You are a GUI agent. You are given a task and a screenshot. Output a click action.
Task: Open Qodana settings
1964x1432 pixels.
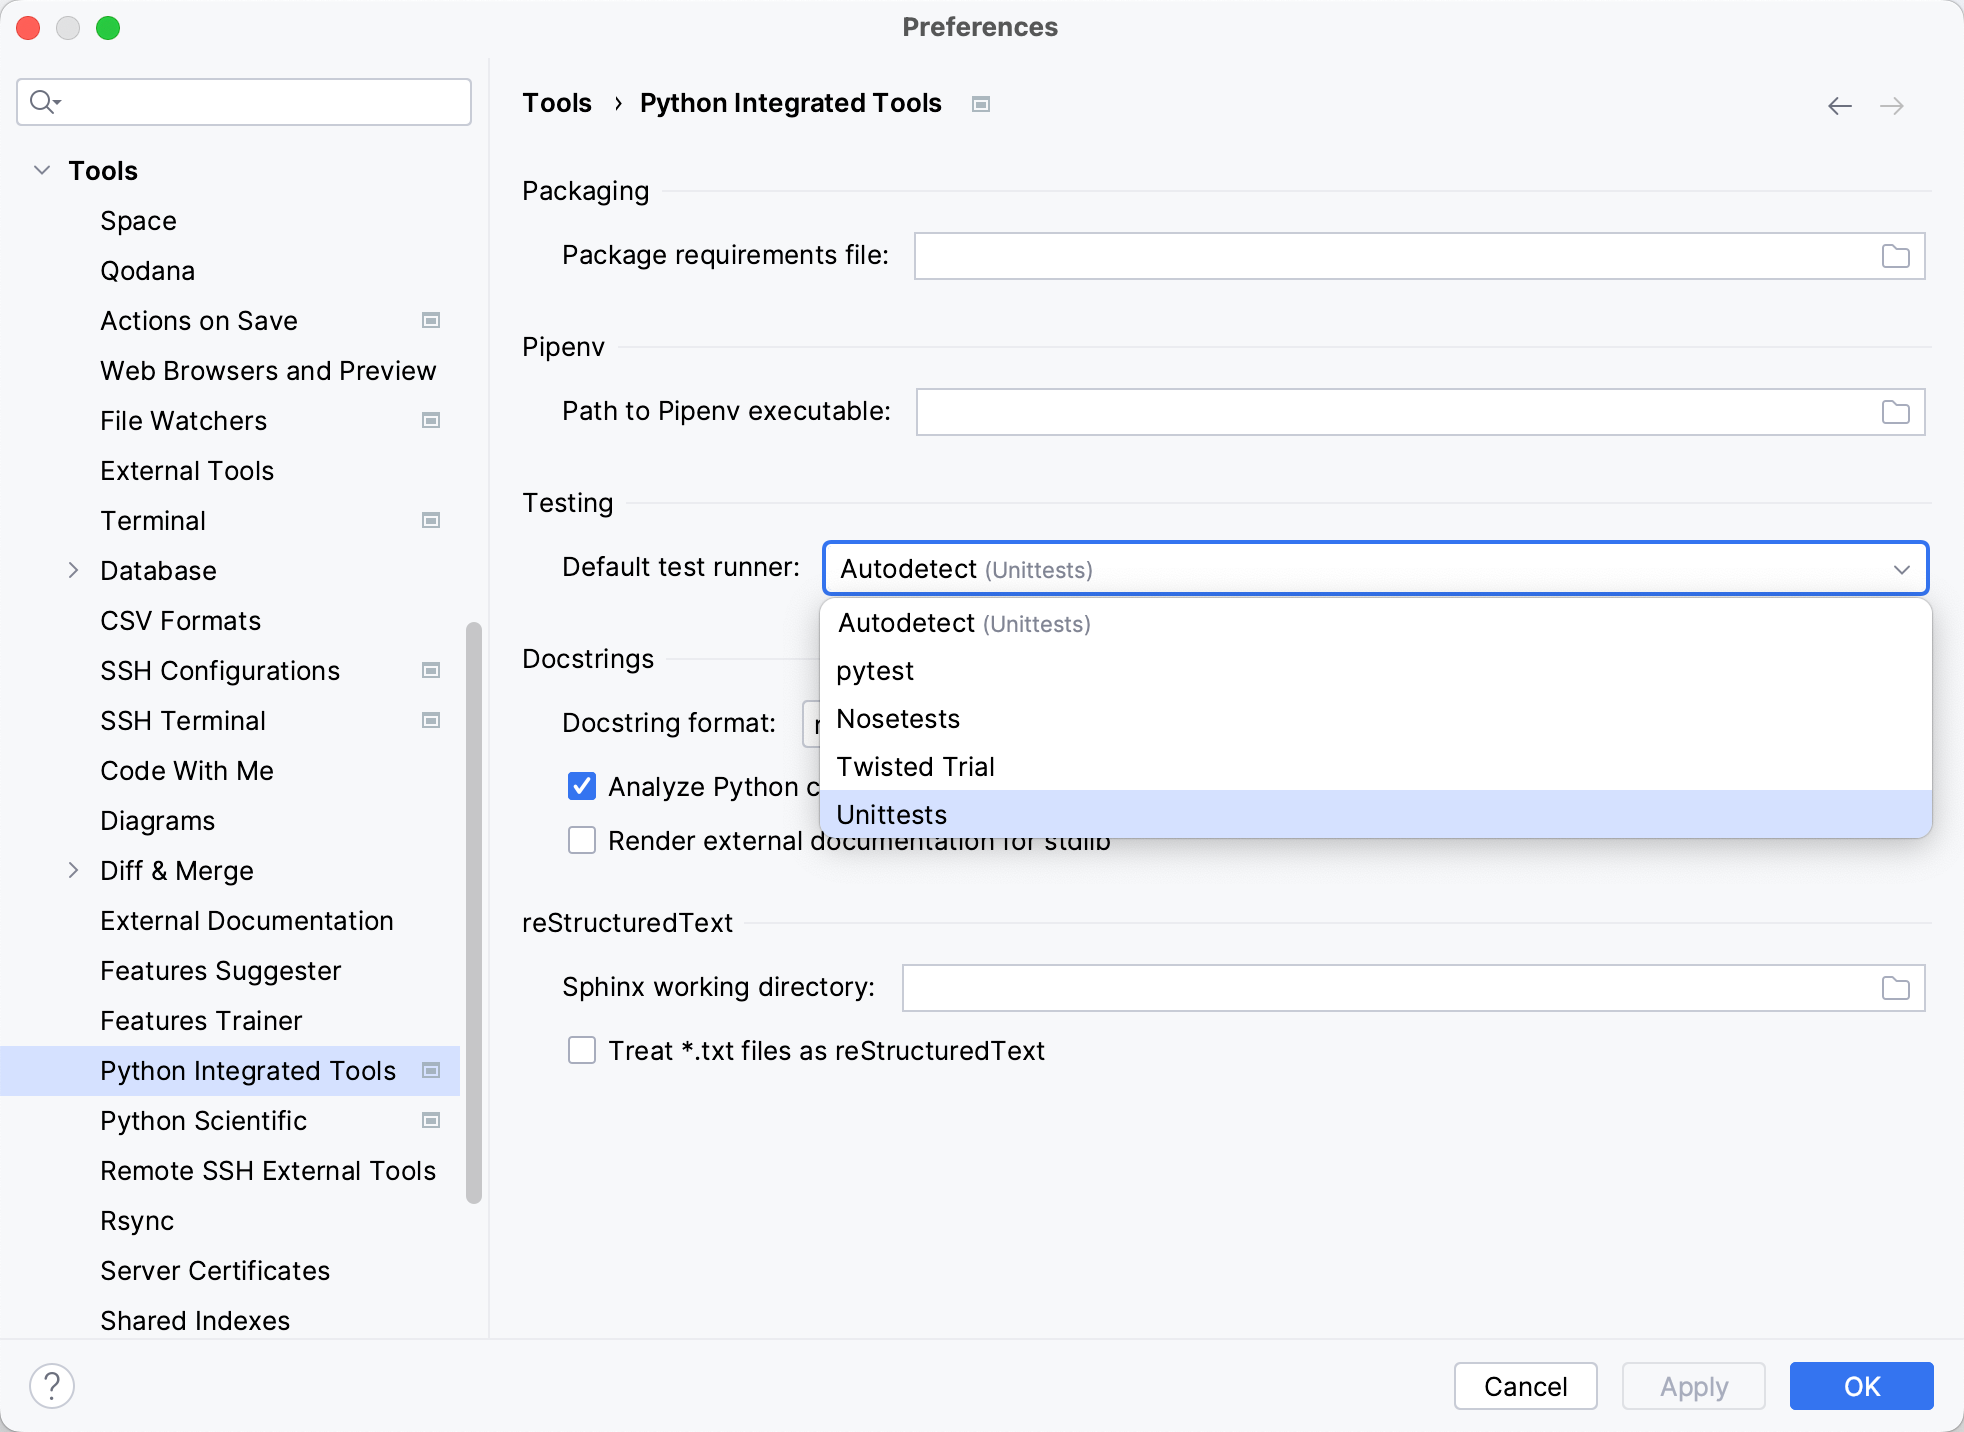click(147, 270)
